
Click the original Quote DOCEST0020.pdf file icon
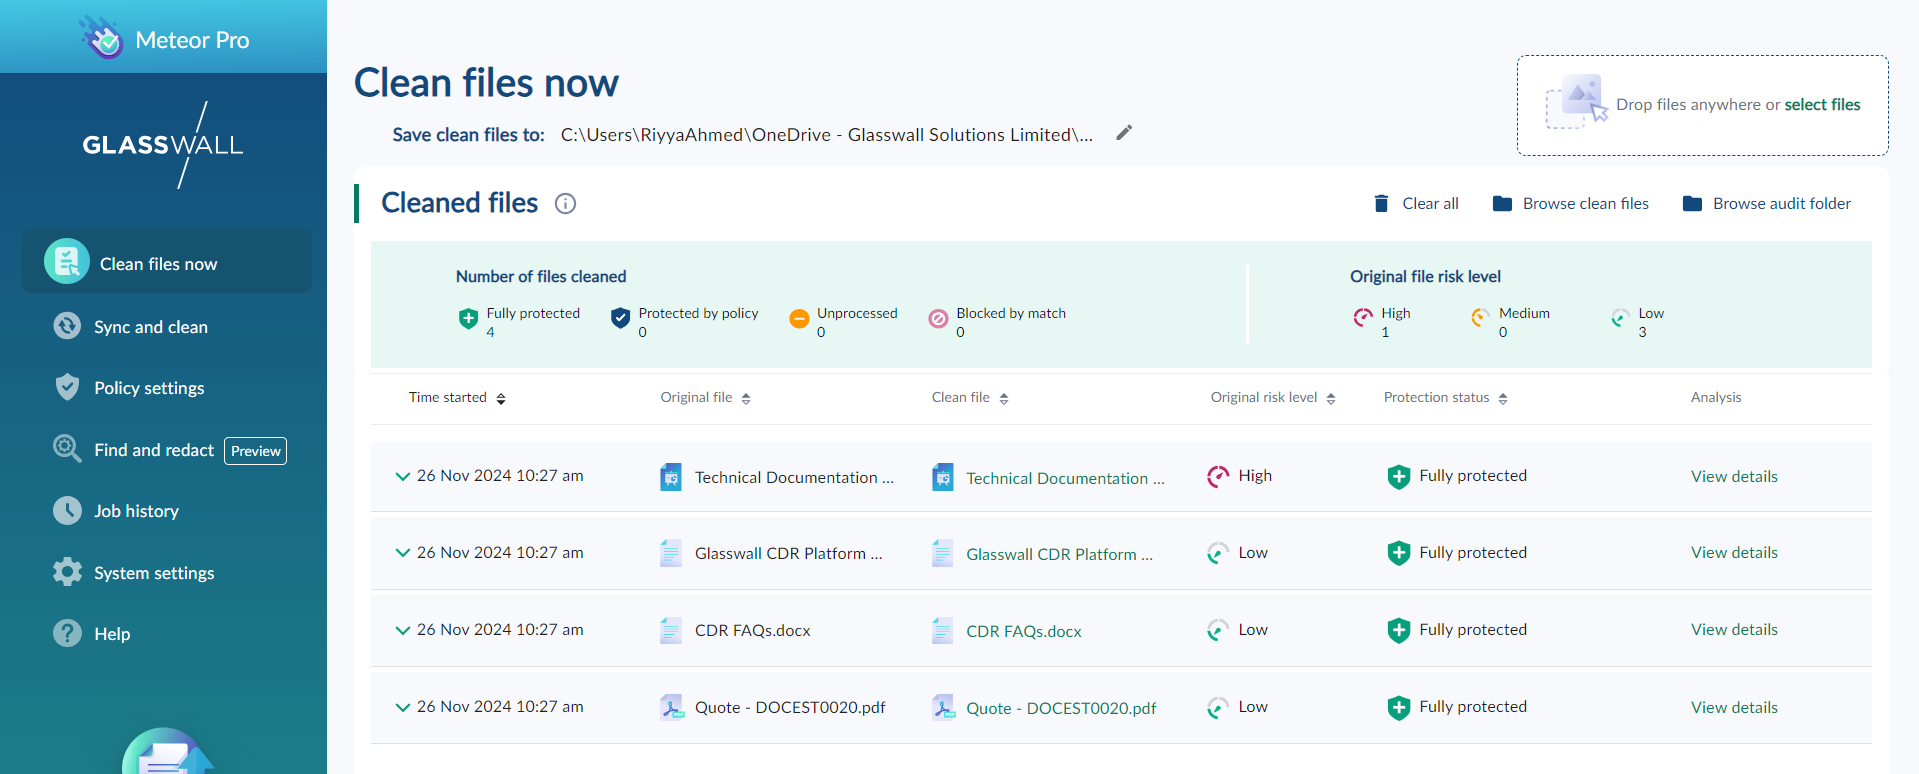tap(672, 707)
